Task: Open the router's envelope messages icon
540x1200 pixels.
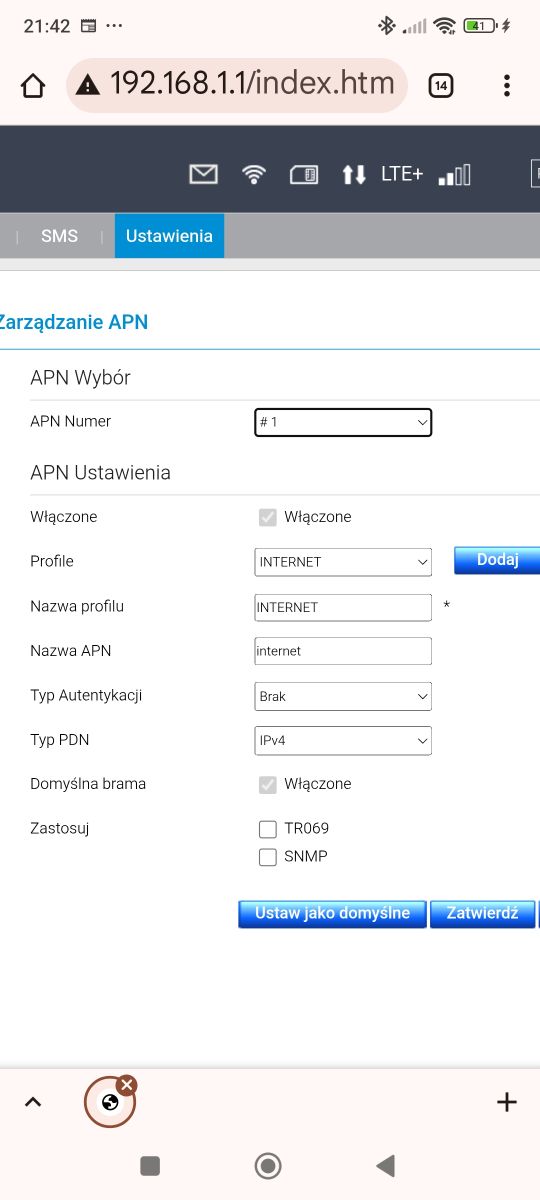Action: 203,175
